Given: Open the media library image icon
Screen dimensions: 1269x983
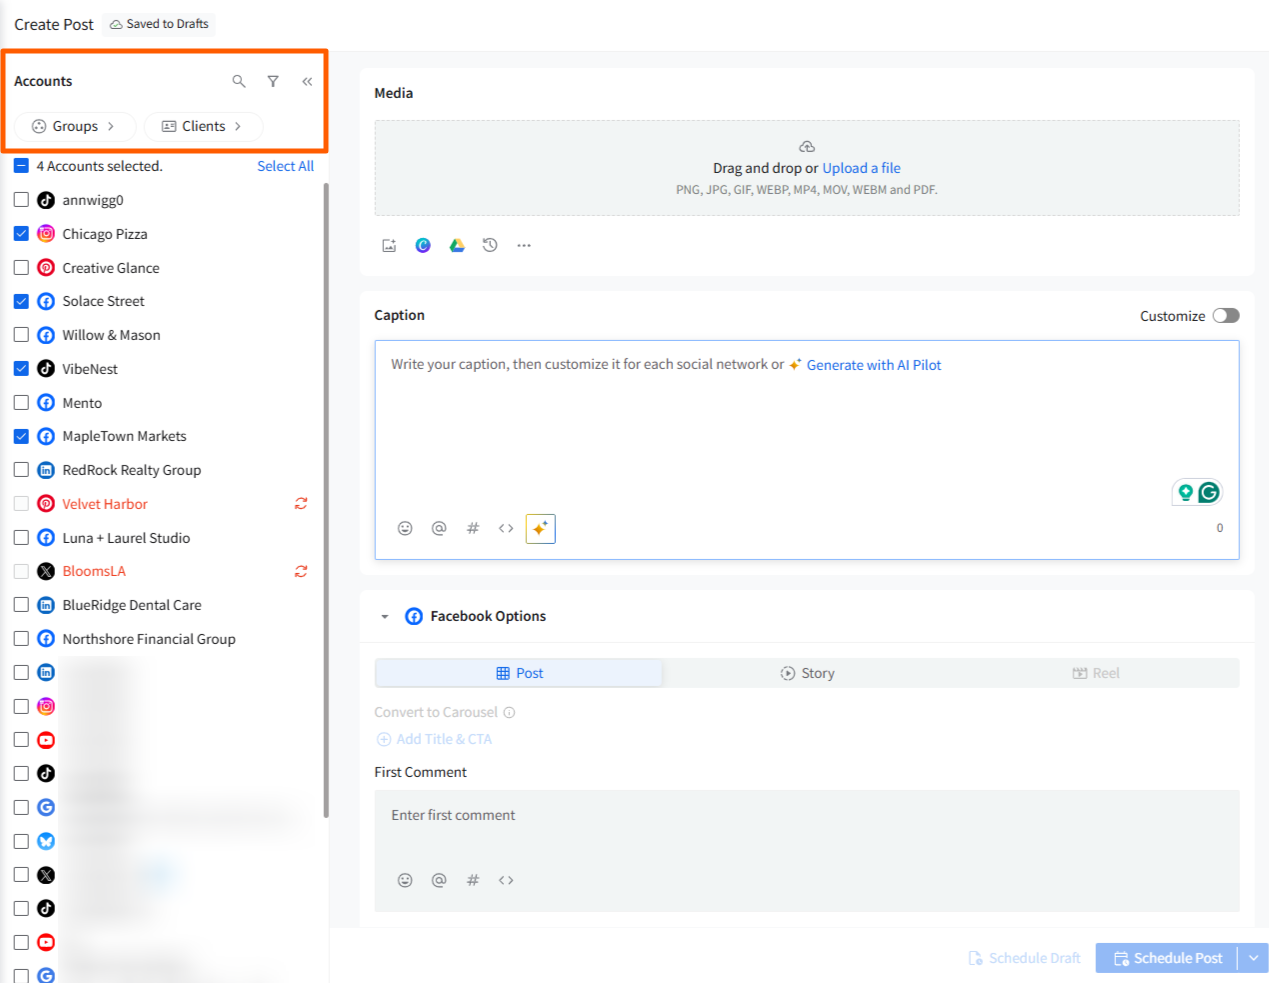Looking at the screenshot, I should click(x=389, y=245).
